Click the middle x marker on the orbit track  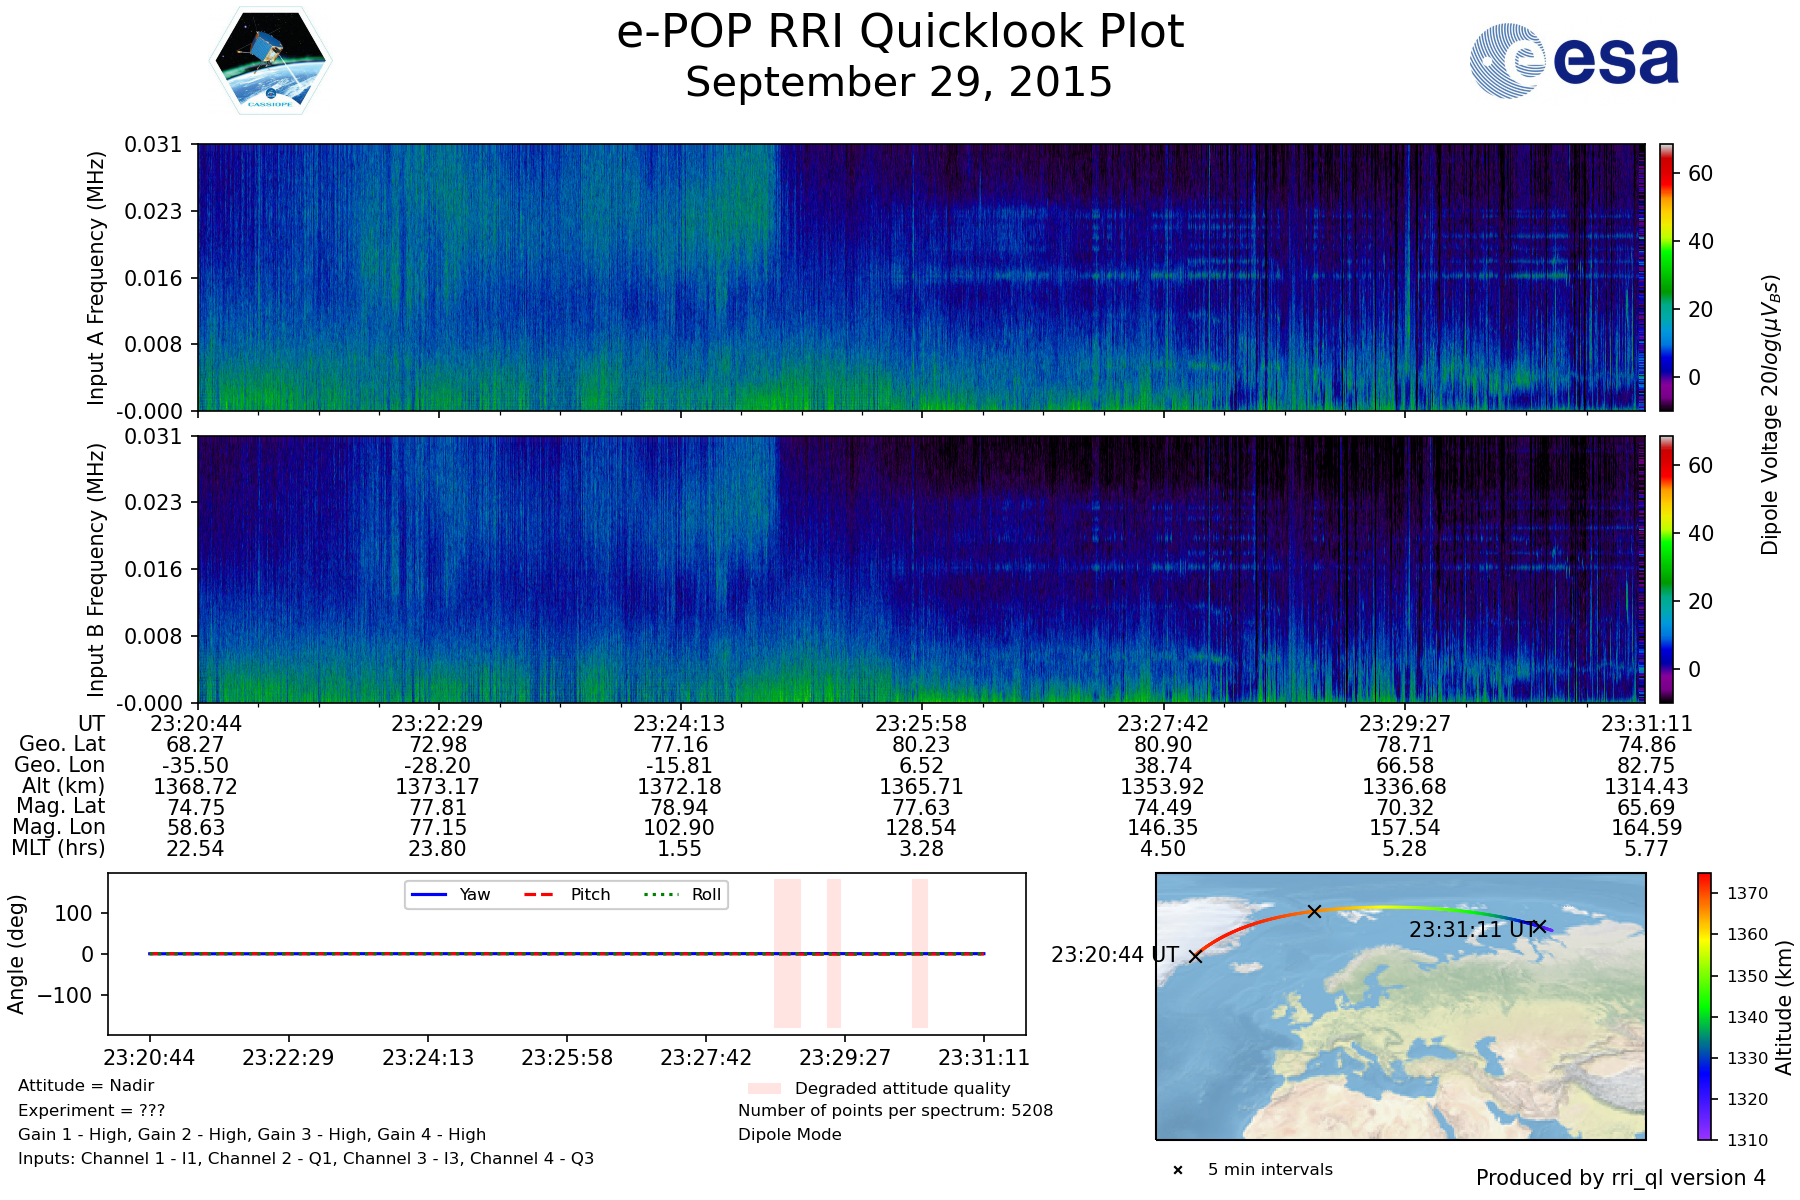coord(1314,911)
